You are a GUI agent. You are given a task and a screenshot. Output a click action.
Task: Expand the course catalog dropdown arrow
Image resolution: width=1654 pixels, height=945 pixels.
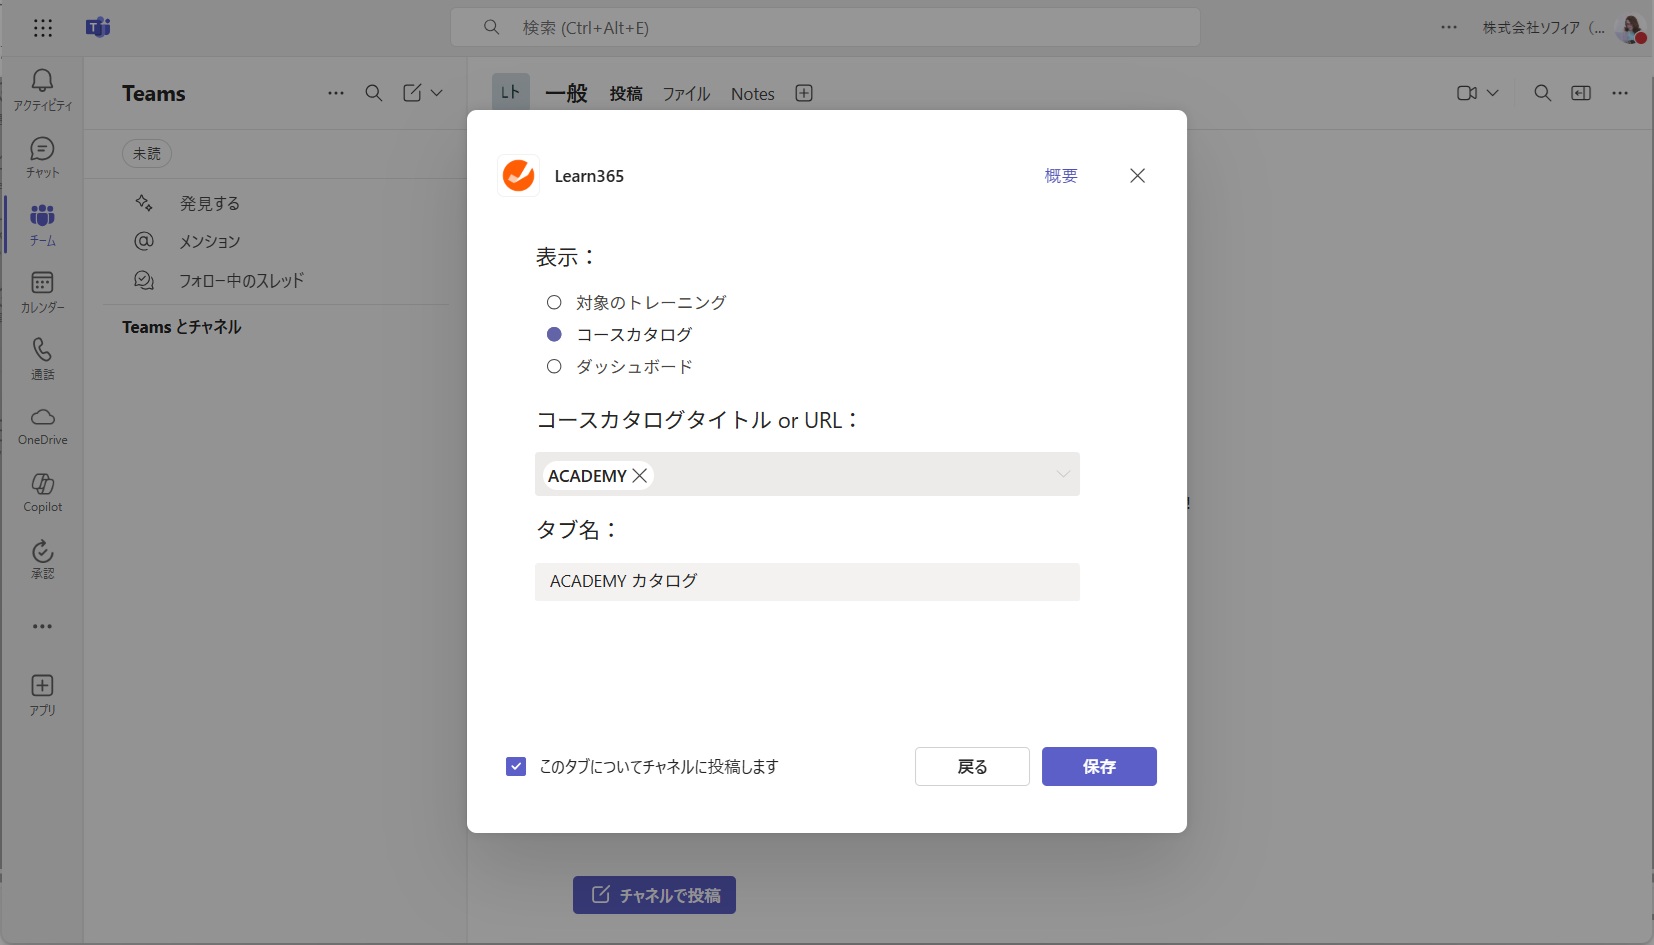[1063, 474]
